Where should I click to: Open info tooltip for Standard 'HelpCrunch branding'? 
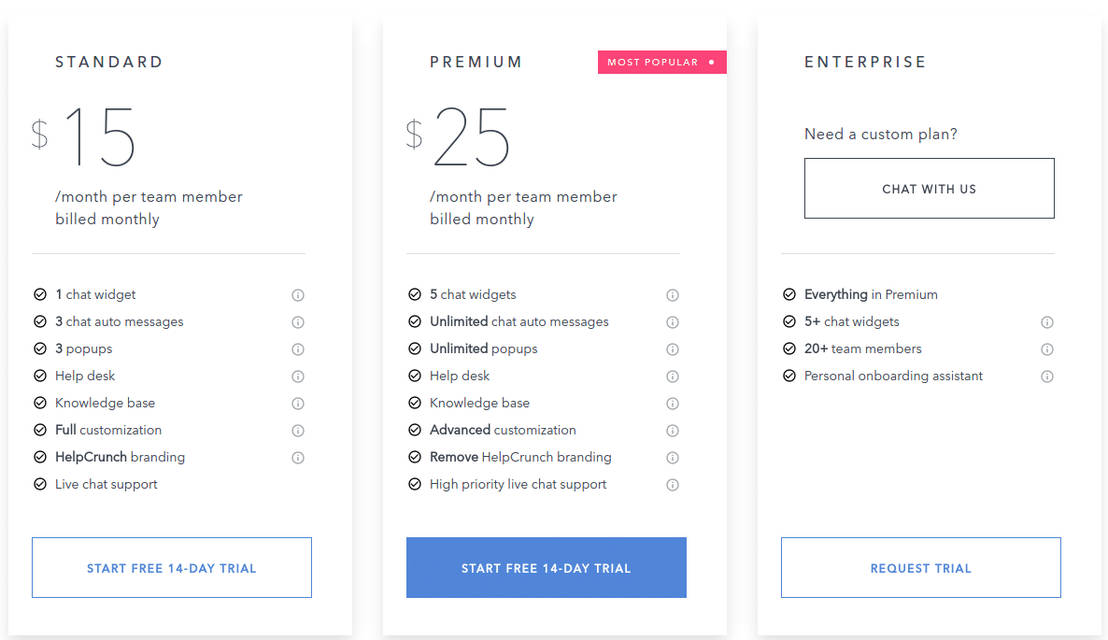point(298,458)
